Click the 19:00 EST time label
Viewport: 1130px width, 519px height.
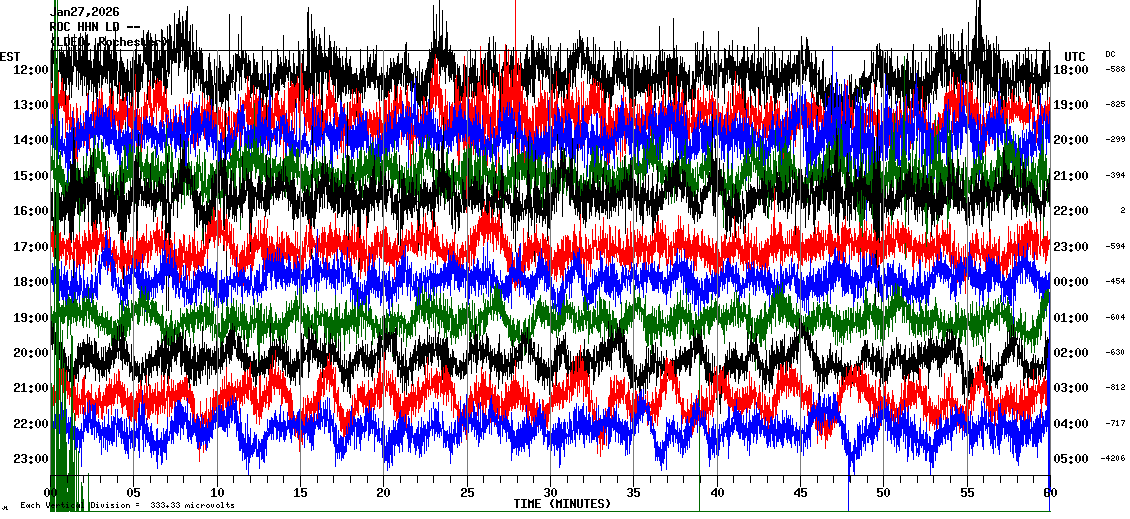pos(31,318)
